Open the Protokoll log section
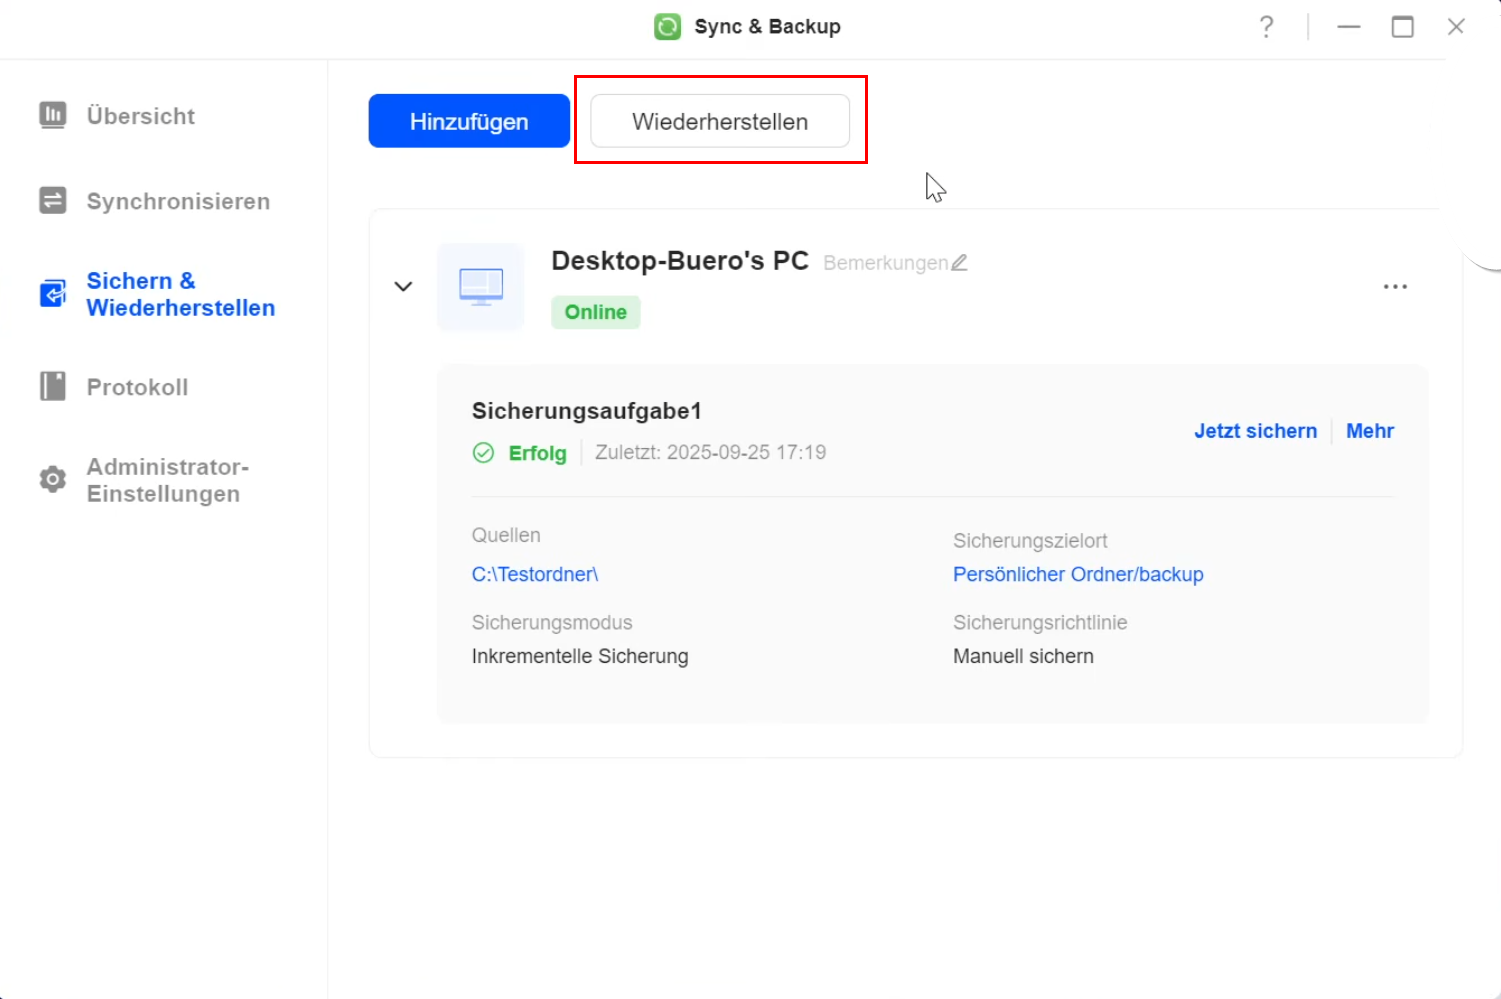 pyautogui.click(x=137, y=387)
